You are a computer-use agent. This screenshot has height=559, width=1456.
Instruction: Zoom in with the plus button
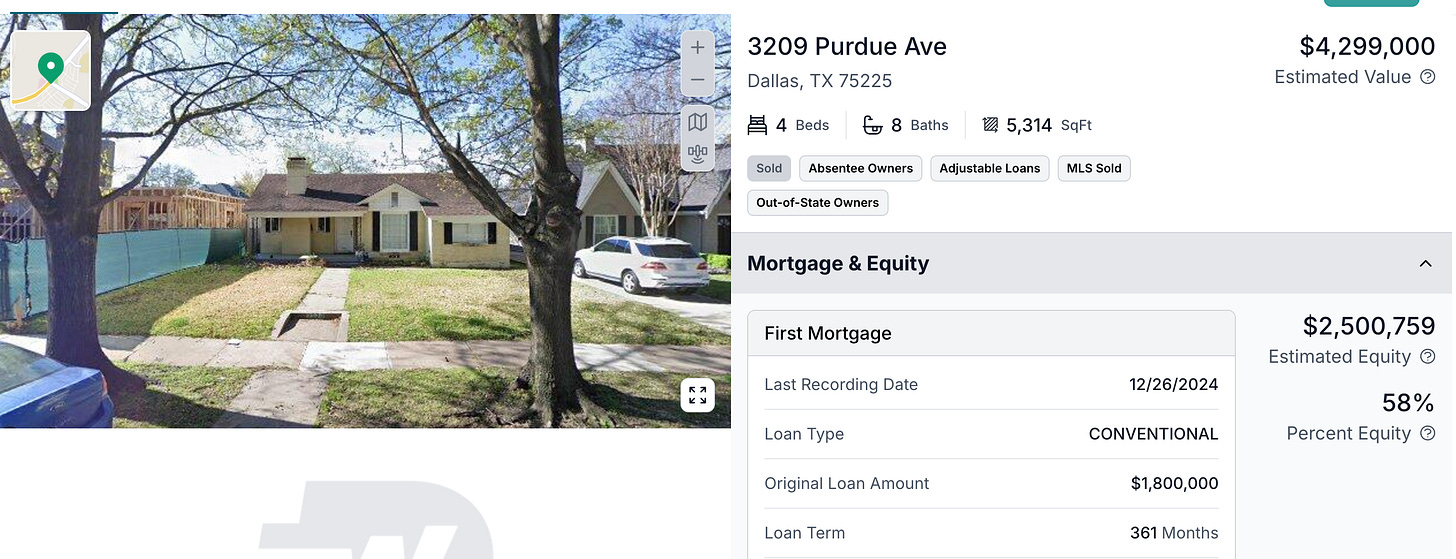[697, 48]
